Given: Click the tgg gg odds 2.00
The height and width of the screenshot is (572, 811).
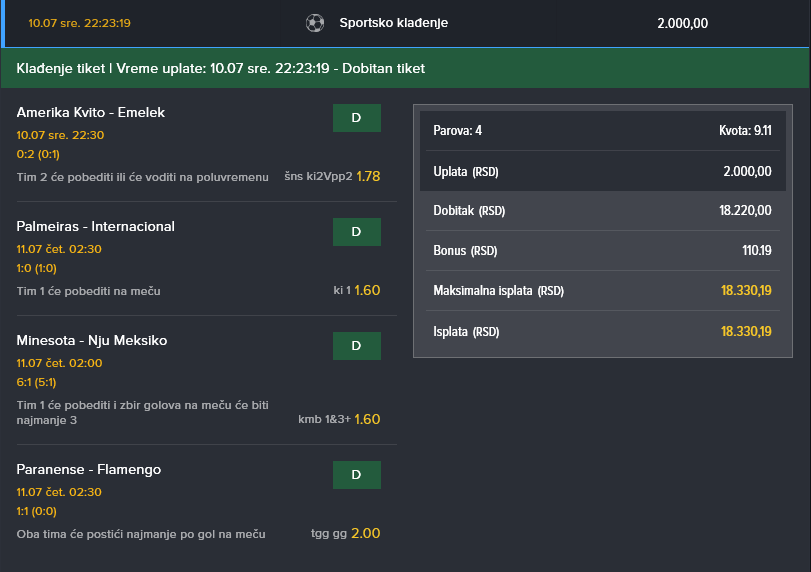Looking at the screenshot, I should pyautogui.click(x=366, y=533).
